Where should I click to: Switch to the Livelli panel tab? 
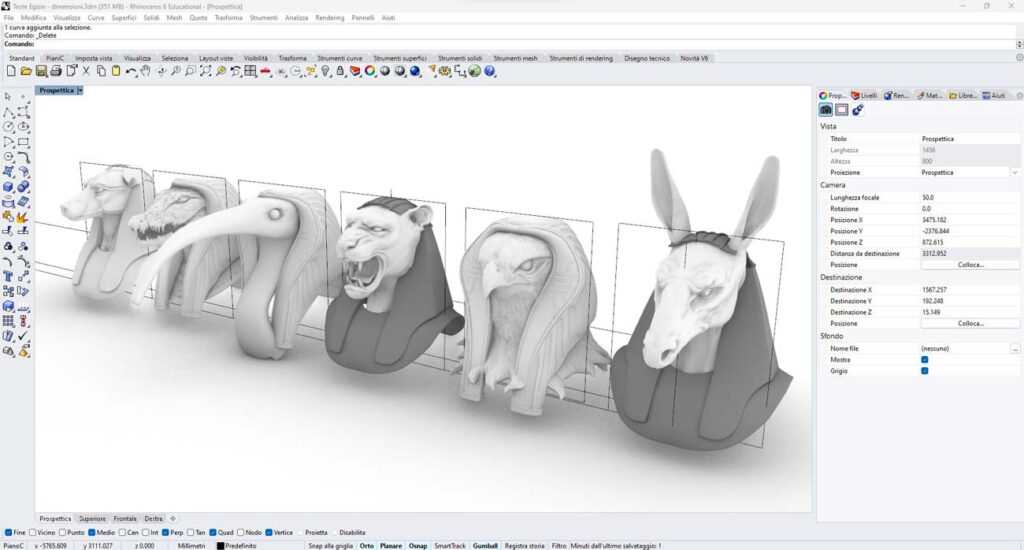(864, 95)
